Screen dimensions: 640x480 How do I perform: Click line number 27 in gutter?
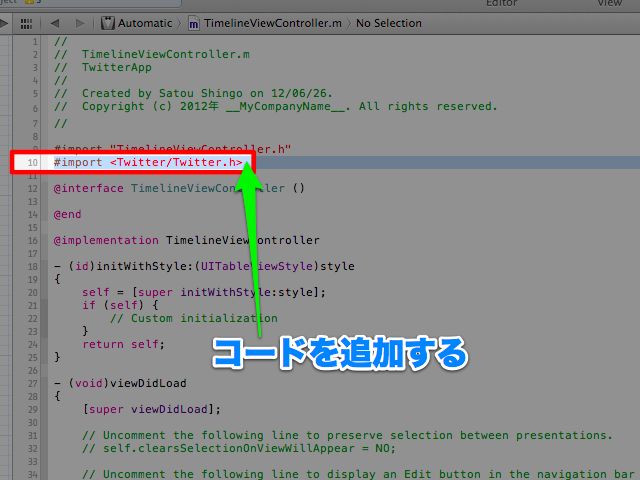33,383
